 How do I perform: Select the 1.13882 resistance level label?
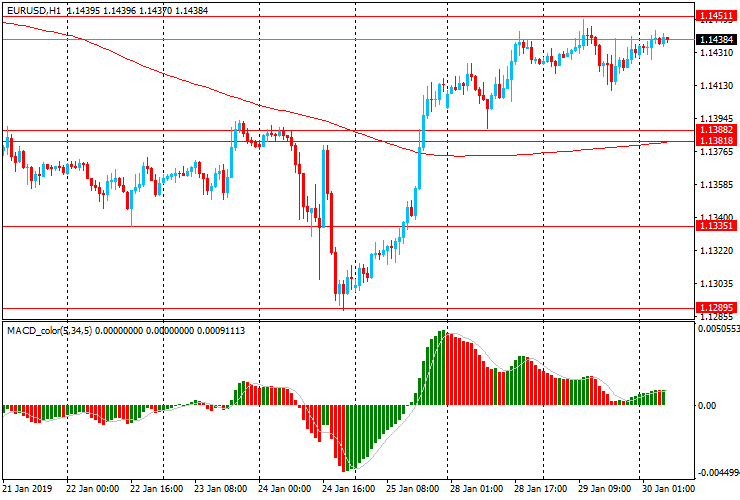pos(717,130)
